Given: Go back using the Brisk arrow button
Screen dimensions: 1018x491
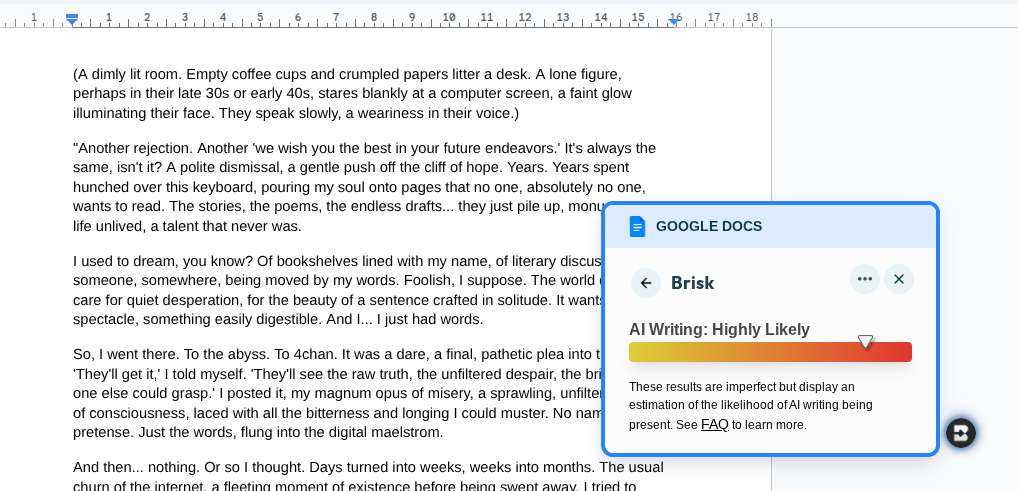Looking at the screenshot, I should pos(645,283).
